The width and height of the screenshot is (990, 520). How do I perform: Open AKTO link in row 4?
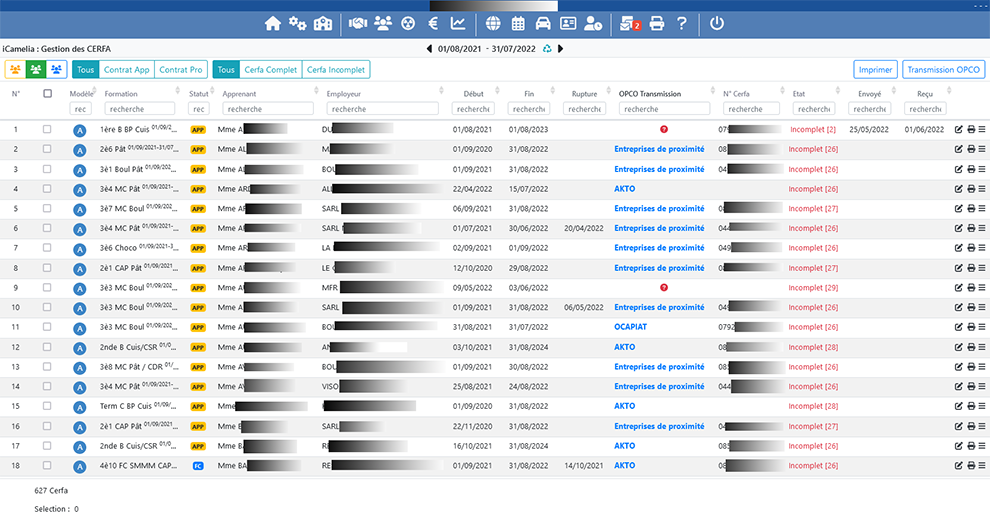[624, 189]
